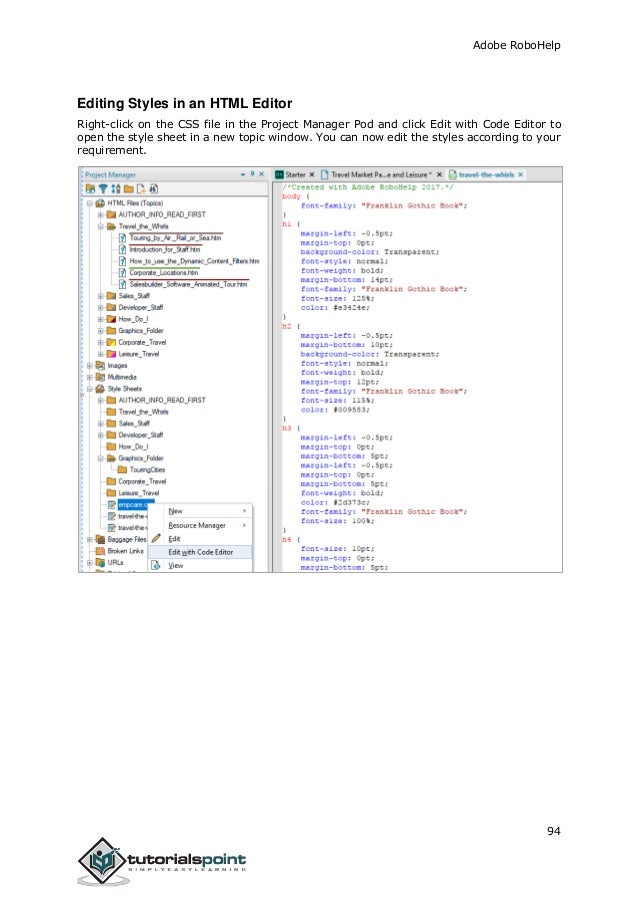Open the New submenu in the context menu
The height and width of the screenshot is (903, 638).
(x=200, y=511)
